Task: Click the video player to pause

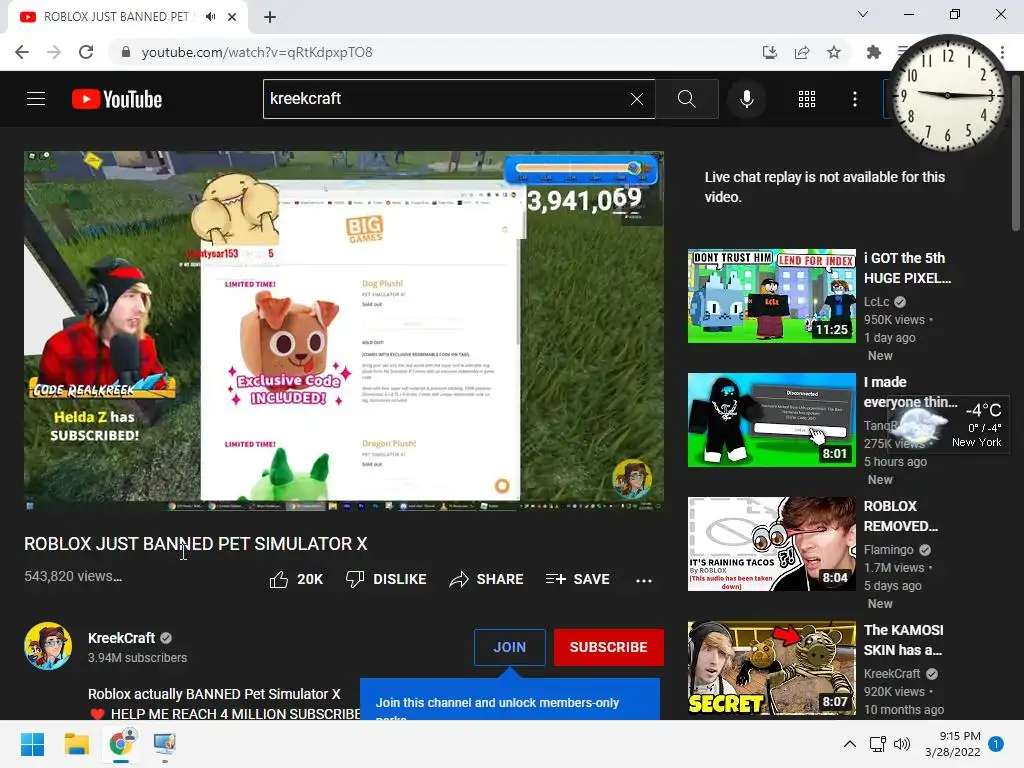Action: pos(344,331)
